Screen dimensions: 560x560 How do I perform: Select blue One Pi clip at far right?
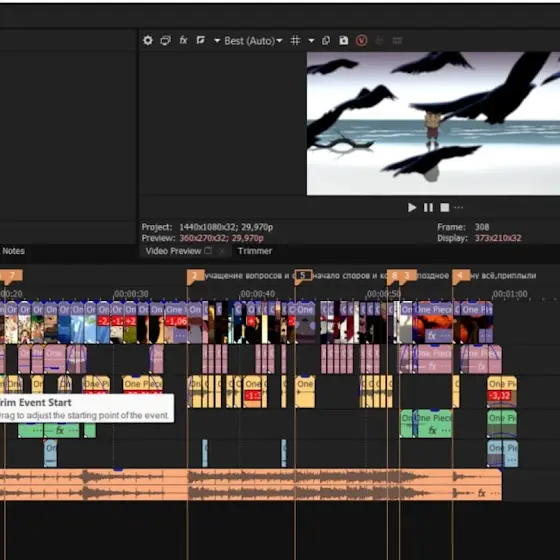click(x=502, y=453)
